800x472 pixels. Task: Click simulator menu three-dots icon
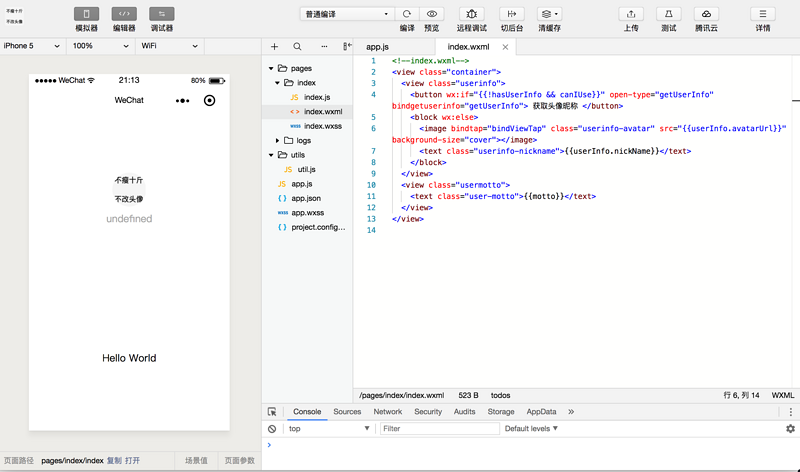[182, 101]
